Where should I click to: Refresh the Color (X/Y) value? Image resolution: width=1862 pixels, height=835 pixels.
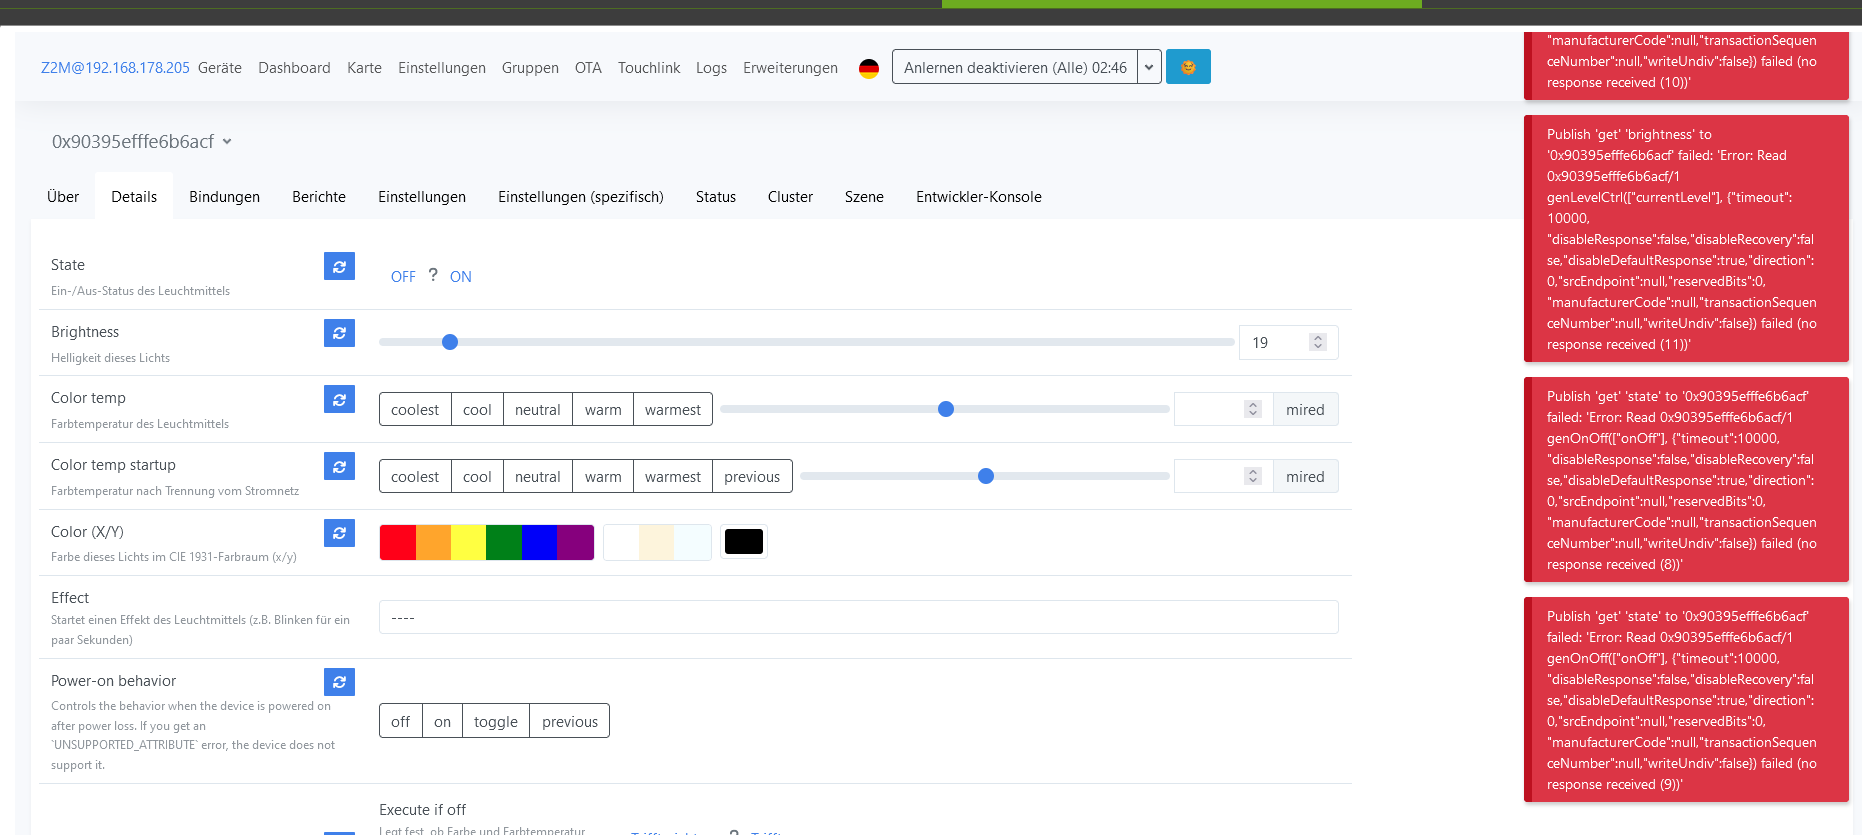point(339,533)
